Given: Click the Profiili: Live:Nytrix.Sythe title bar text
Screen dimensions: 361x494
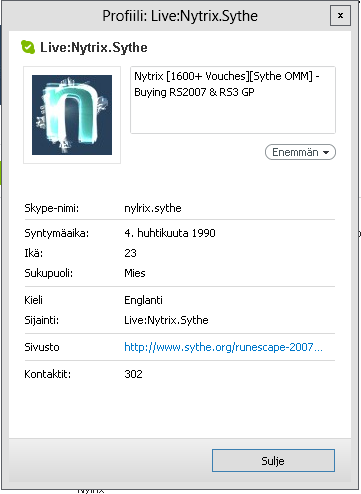Looking at the screenshot, I should pyautogui.click(x=180, y=16).
